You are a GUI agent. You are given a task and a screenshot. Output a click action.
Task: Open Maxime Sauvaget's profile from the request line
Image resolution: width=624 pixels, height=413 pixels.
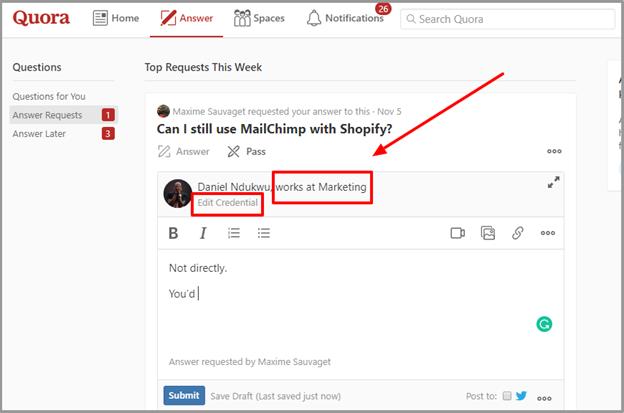coord(209,111)
